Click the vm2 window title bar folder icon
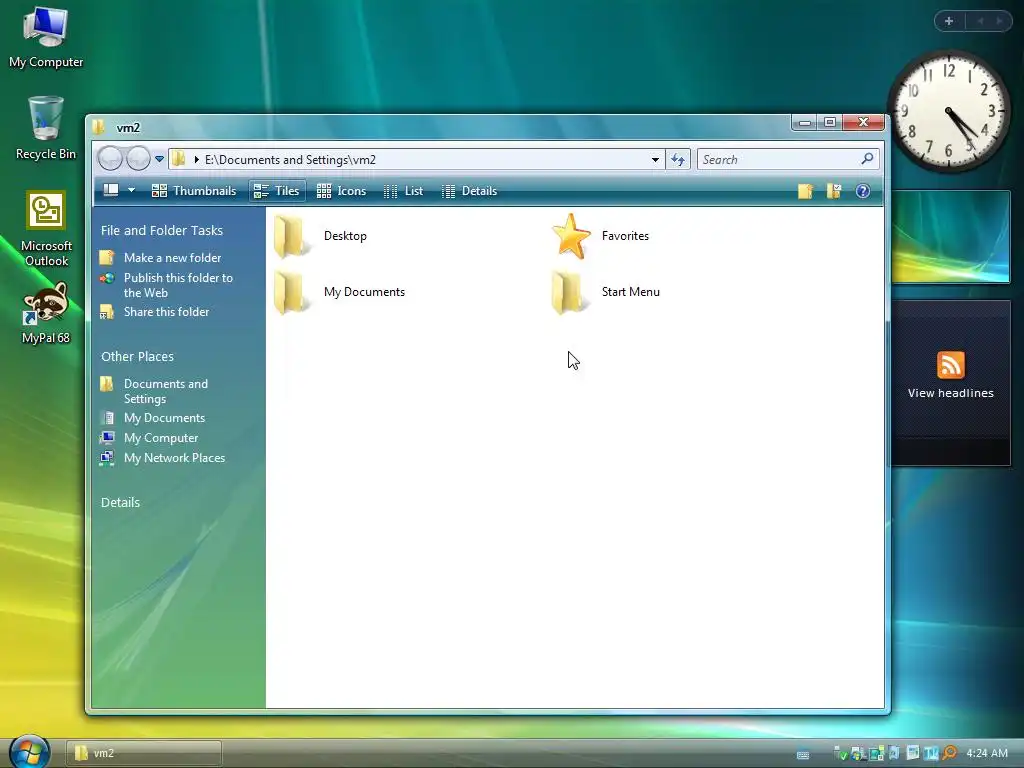The image size is (1024, 768). pos(99,127)
